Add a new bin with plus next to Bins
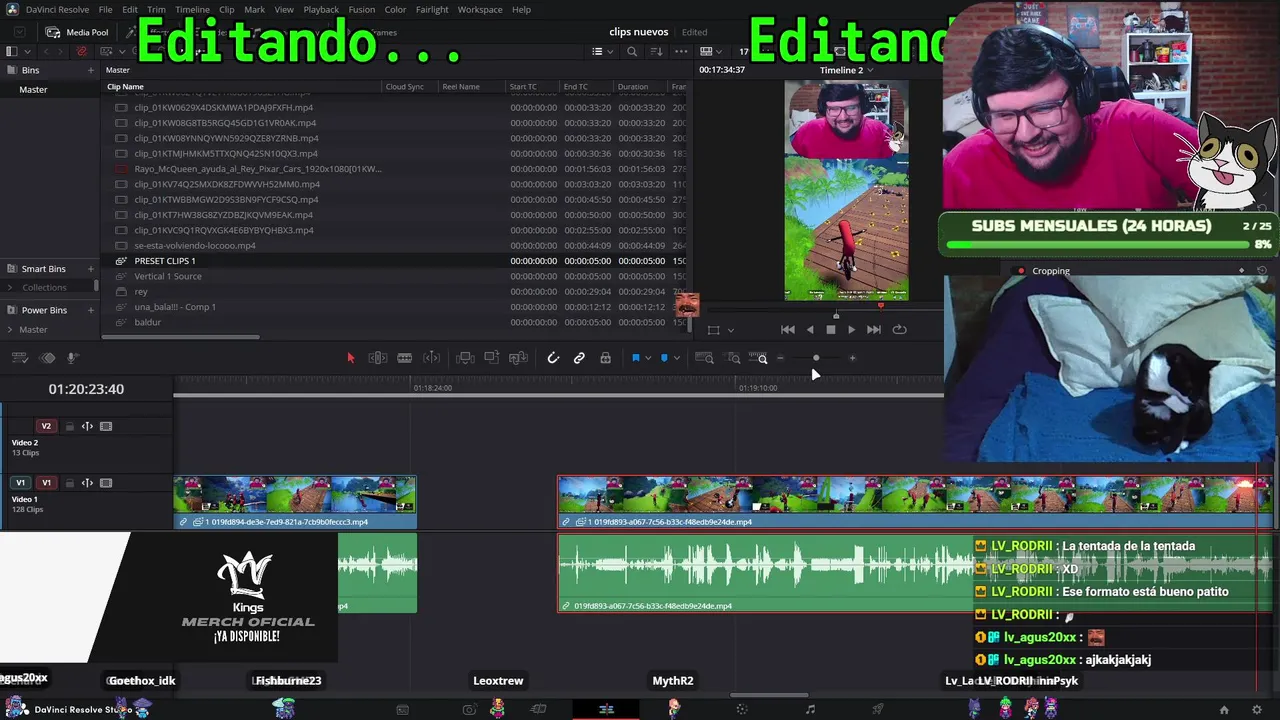 point(91,70)
